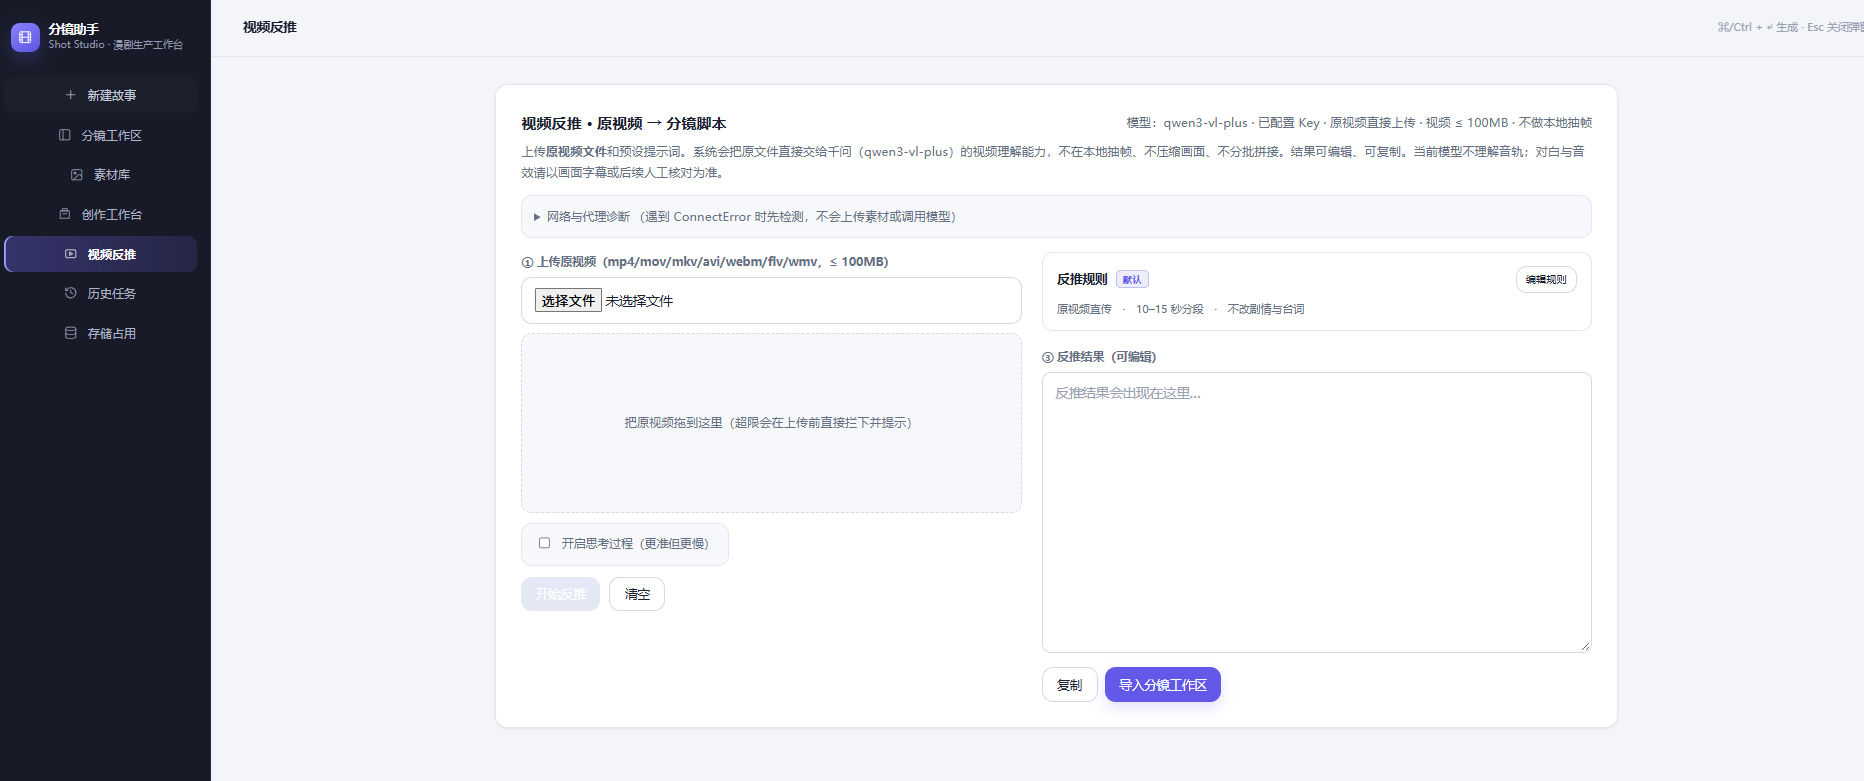Click the 开始反推 button

click(560, 594)
